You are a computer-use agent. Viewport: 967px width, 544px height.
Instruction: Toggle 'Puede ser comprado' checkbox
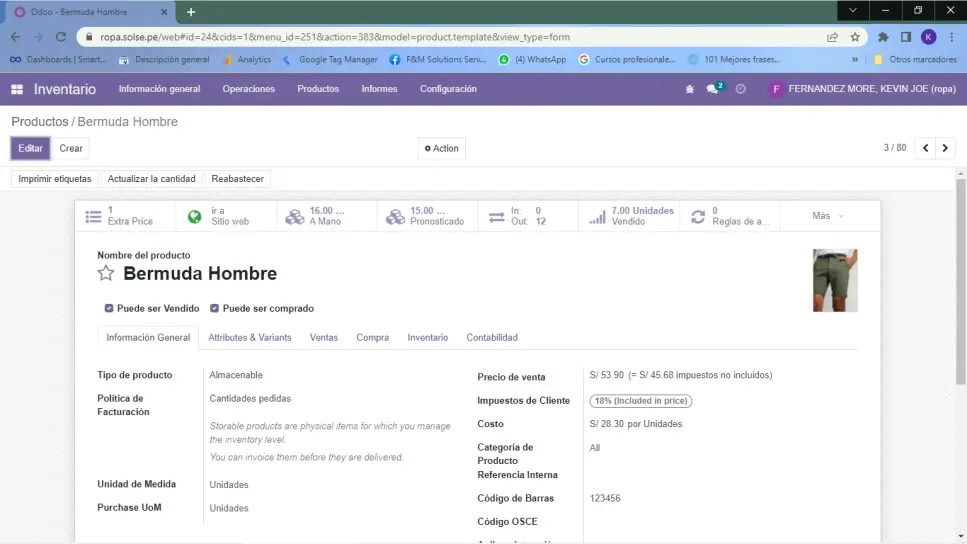point(215,309)
